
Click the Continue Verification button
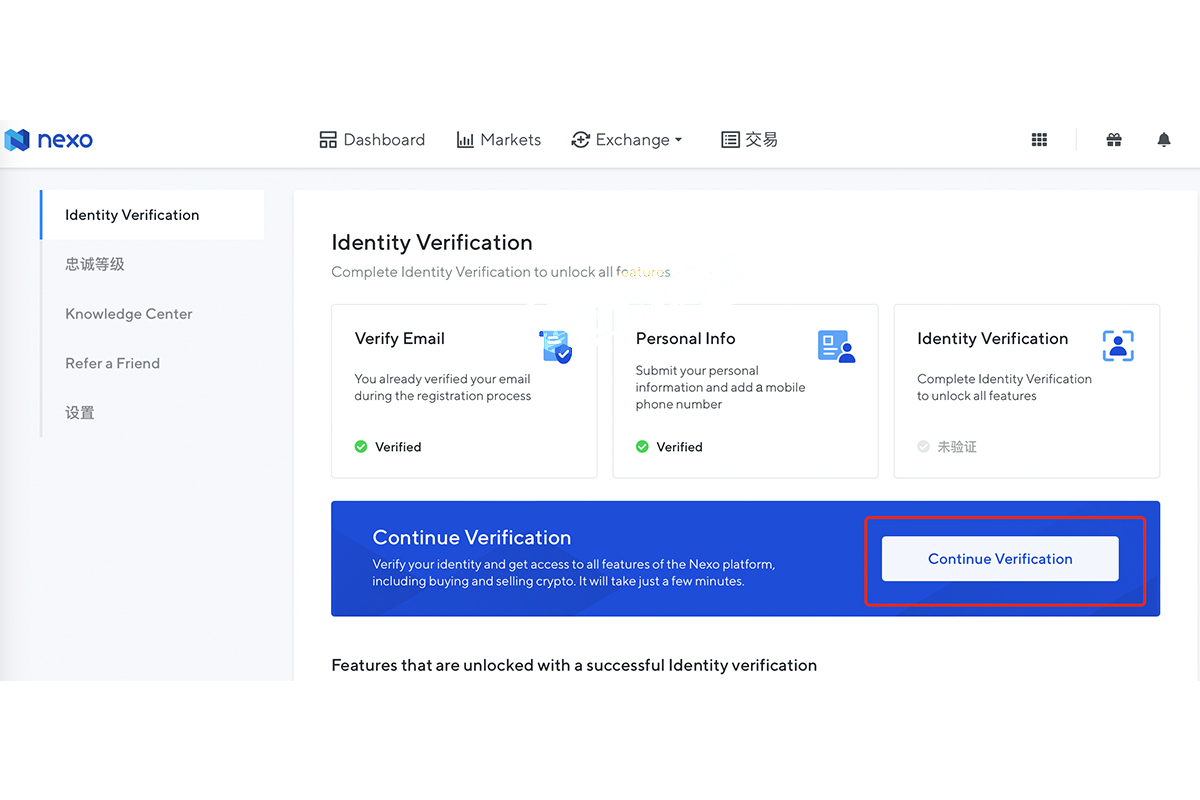pos(1000,559)
